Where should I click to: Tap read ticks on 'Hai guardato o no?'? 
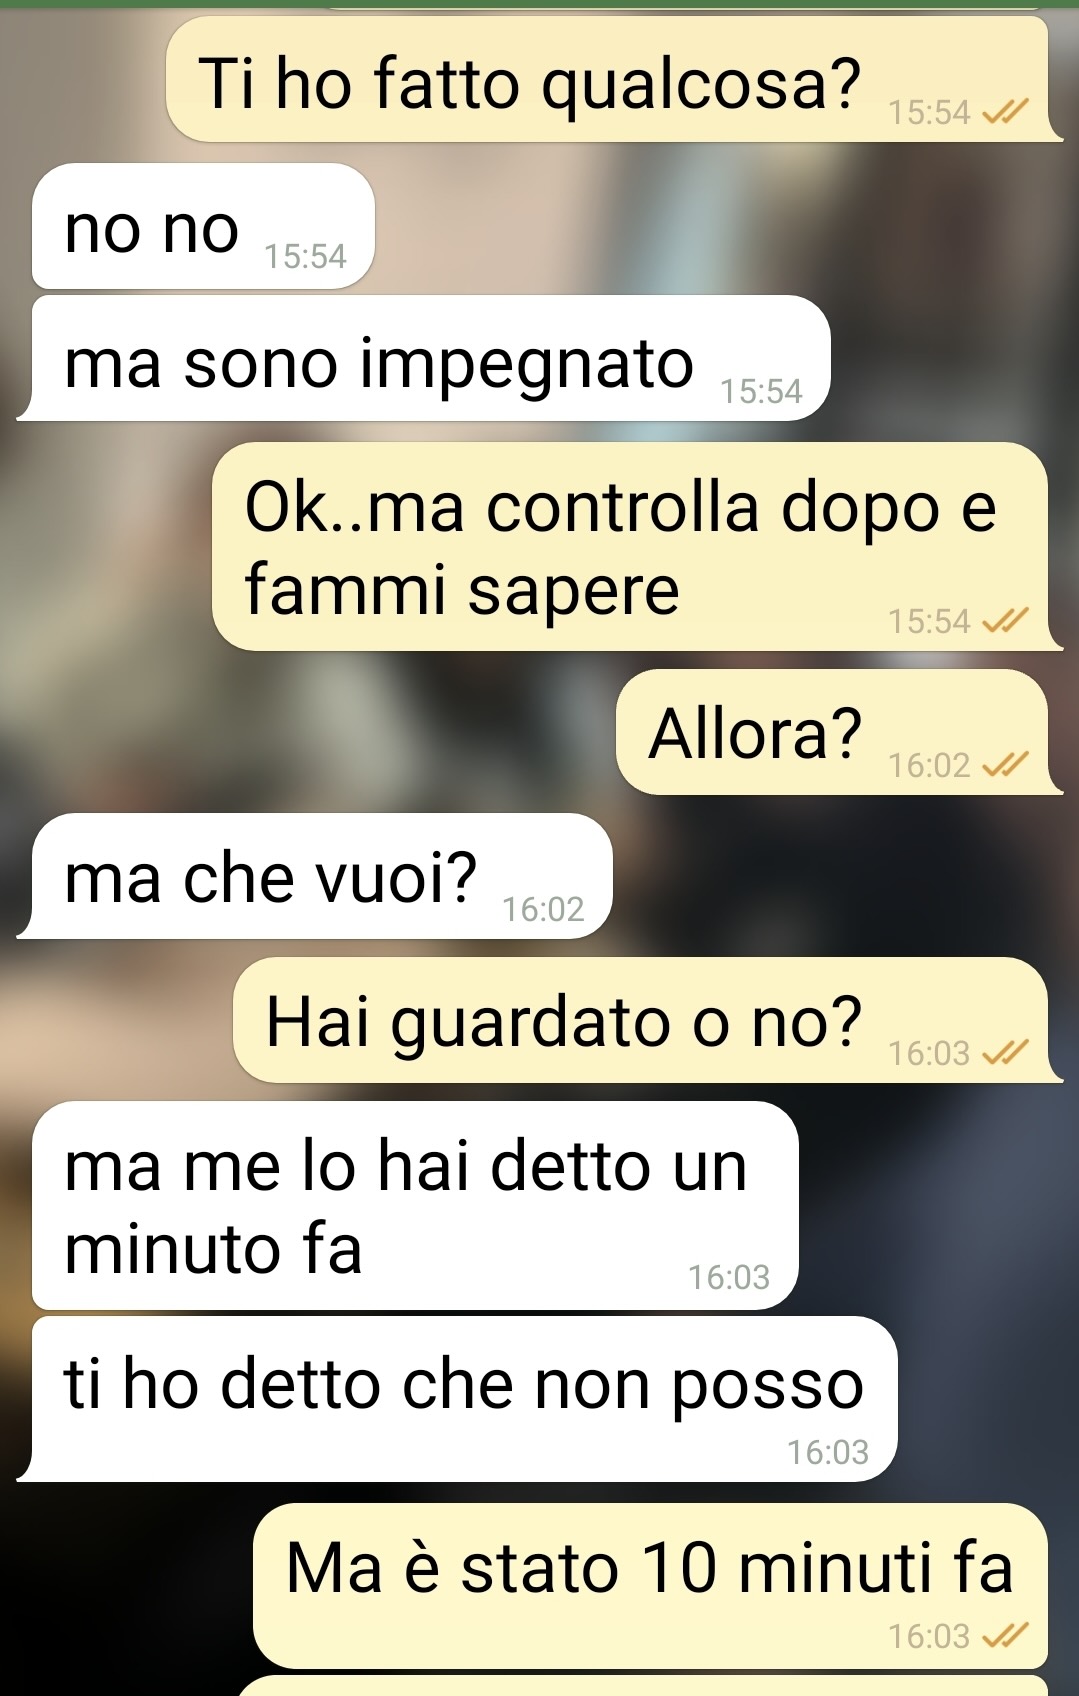[1004, 1053]
